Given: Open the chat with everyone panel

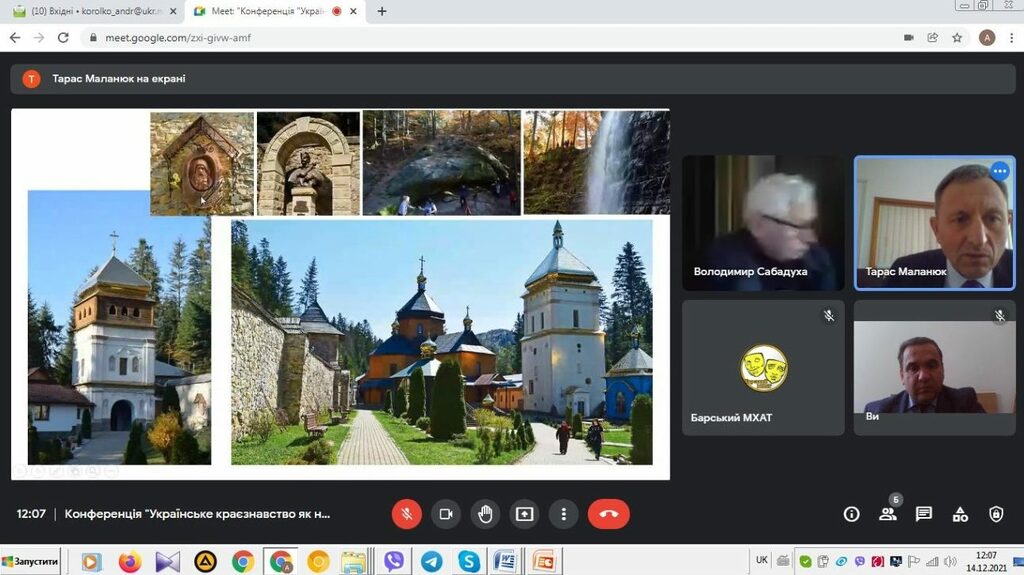Looking at the screenshot, I should point(924,514).
